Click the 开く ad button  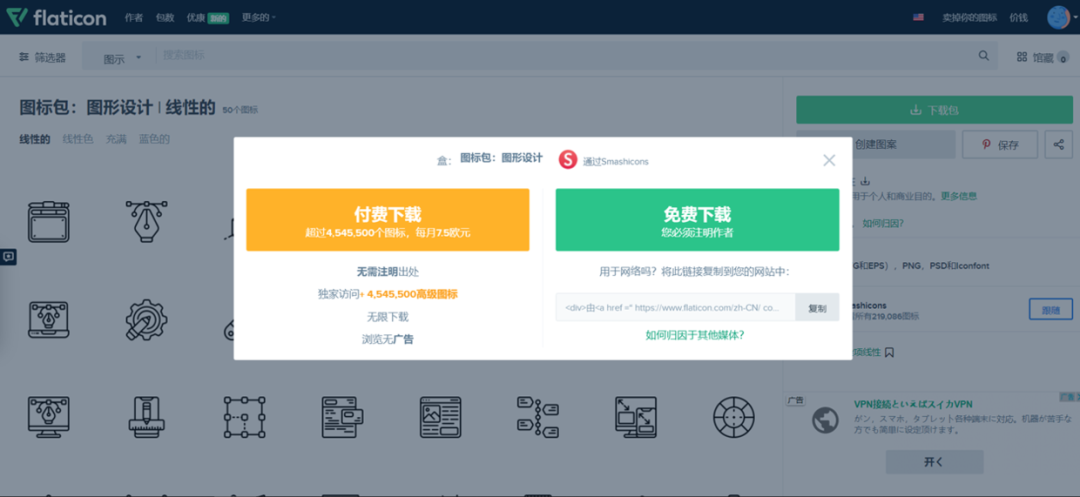934,462
